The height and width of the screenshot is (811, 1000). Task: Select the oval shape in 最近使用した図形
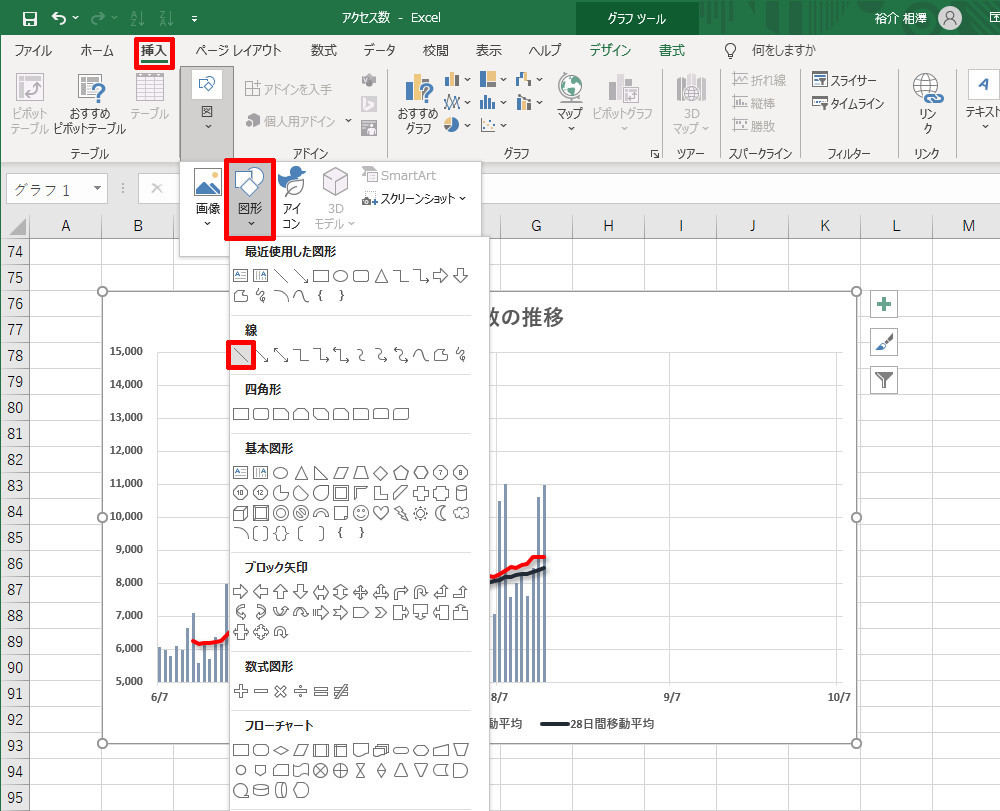[341, 276]
